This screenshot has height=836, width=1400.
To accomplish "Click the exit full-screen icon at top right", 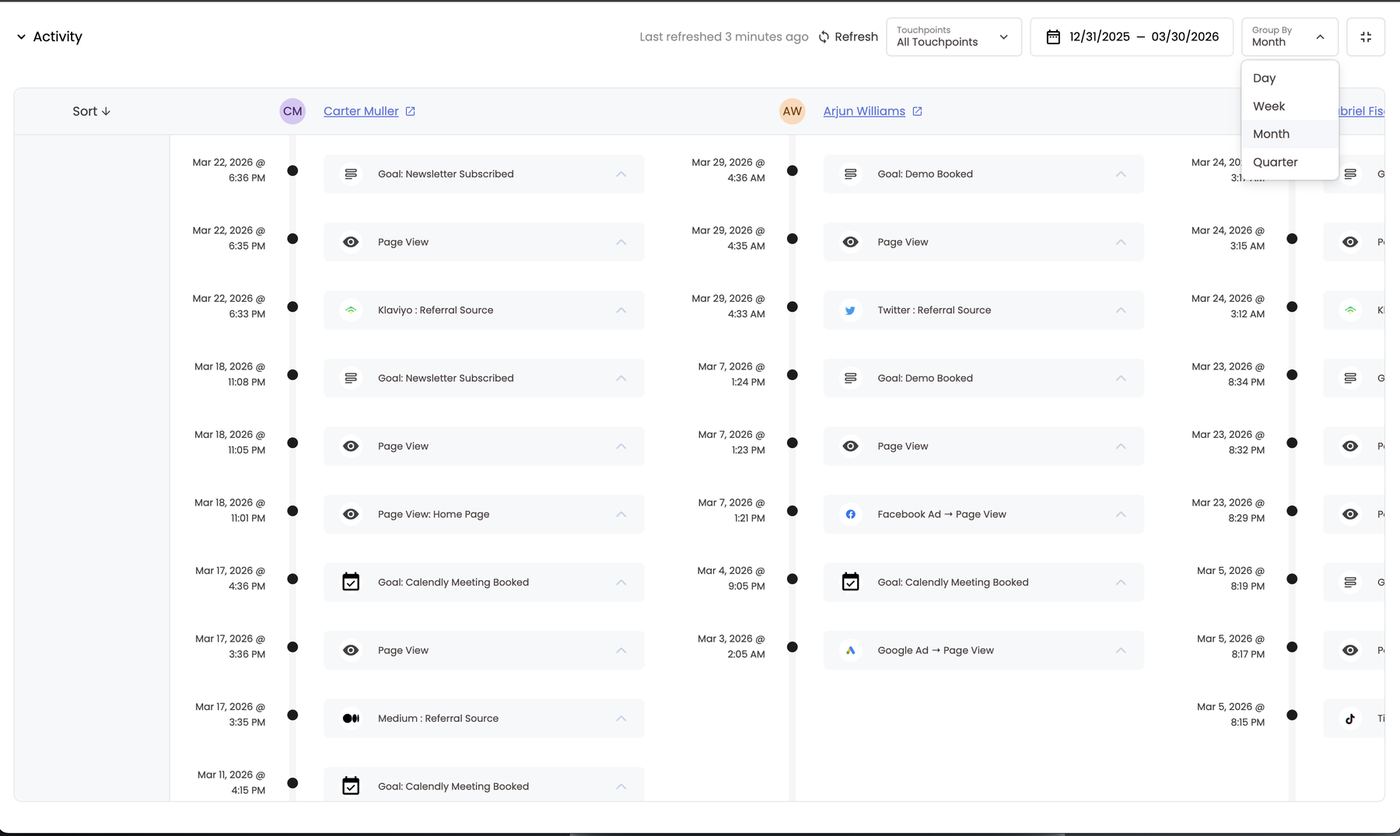I will click(1366, 37).
